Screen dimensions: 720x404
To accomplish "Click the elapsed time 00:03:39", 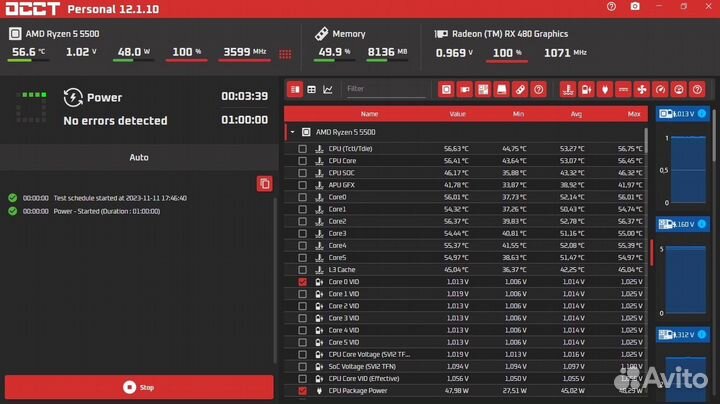I will click(x=244, y=96).
